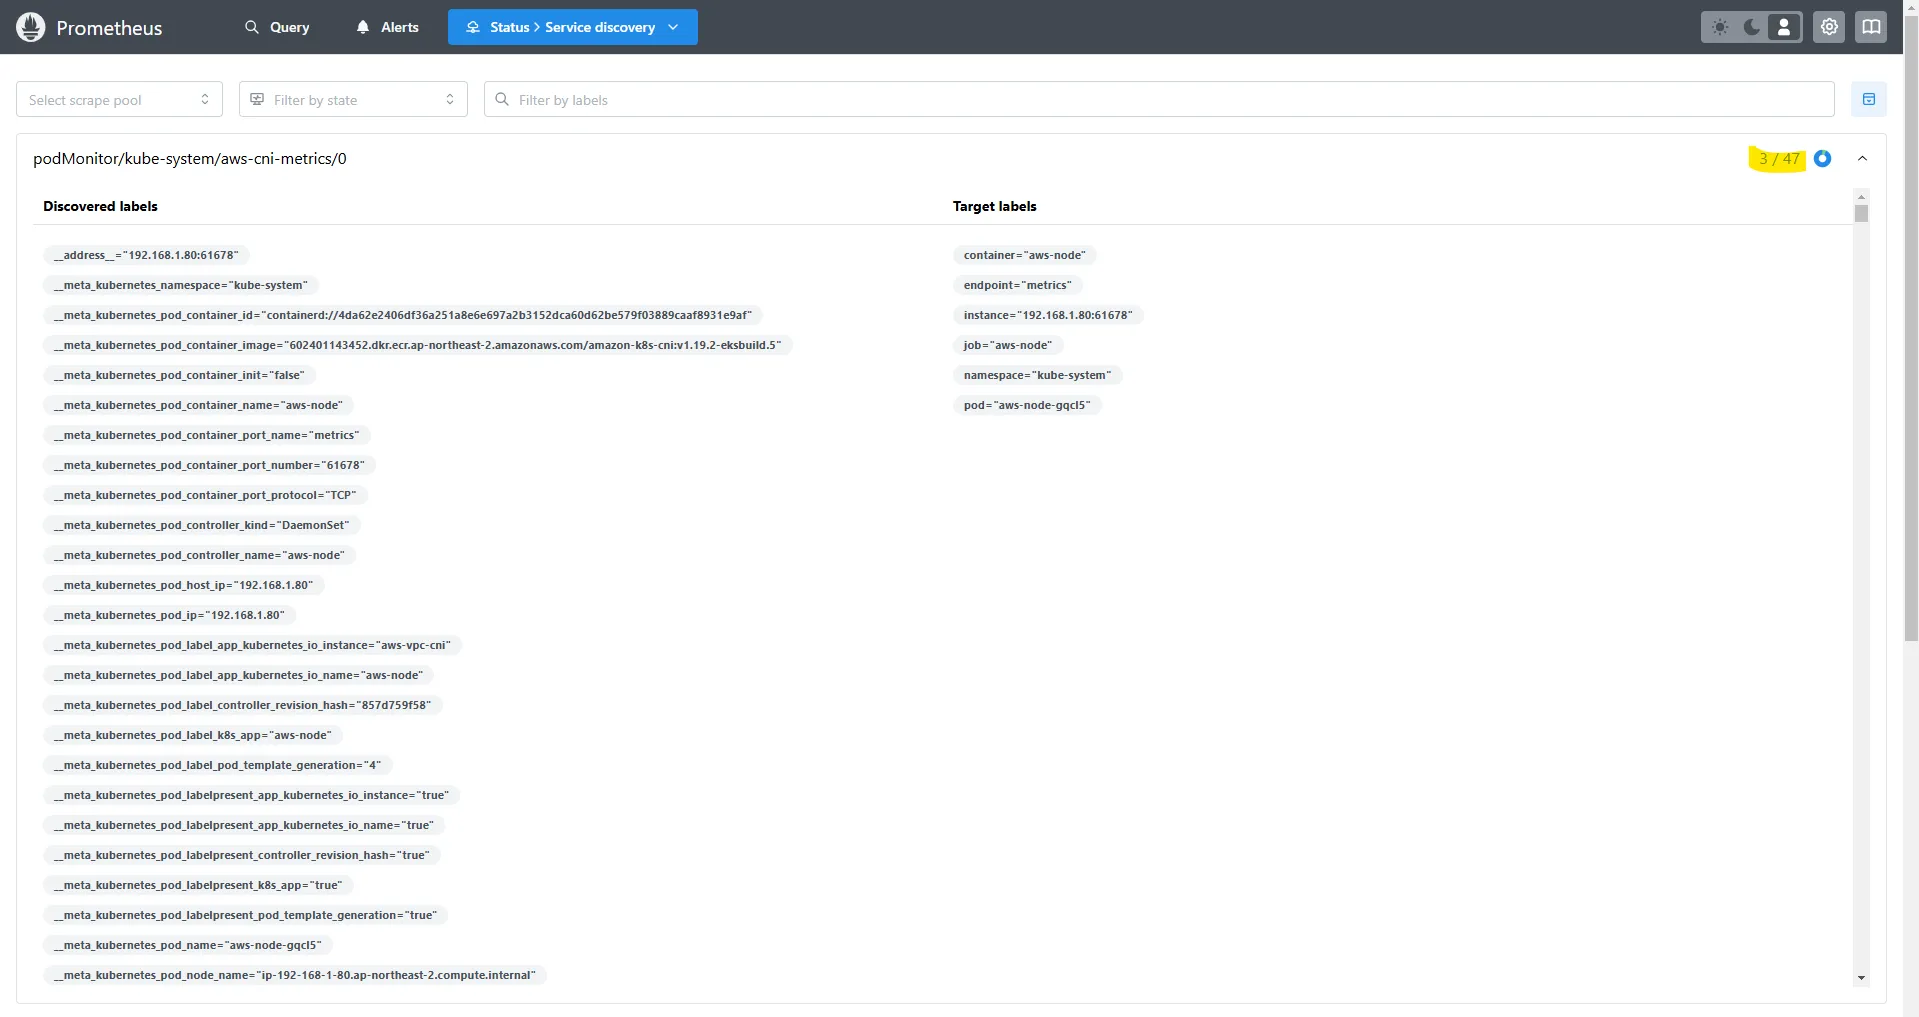Open the Alerts page
Image resolution: width=1919 pixels, height=1017 pixels.
pyautogui.click(x=388, y=27)
